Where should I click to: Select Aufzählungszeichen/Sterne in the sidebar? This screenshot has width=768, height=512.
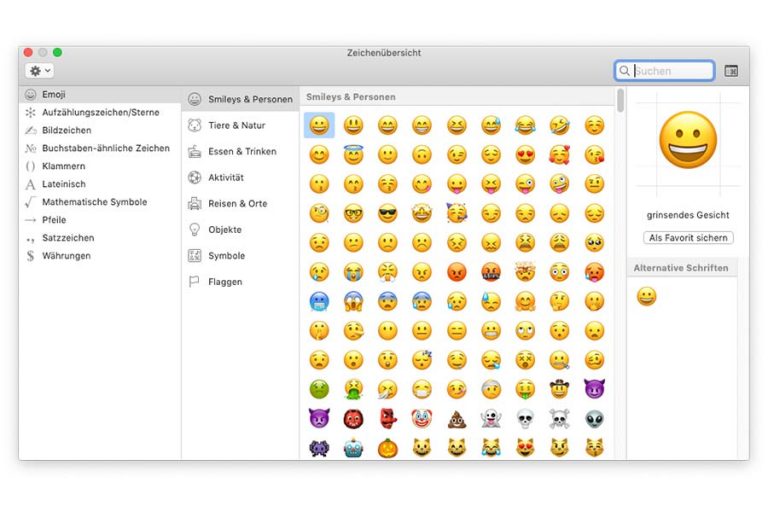click(100, 112)
